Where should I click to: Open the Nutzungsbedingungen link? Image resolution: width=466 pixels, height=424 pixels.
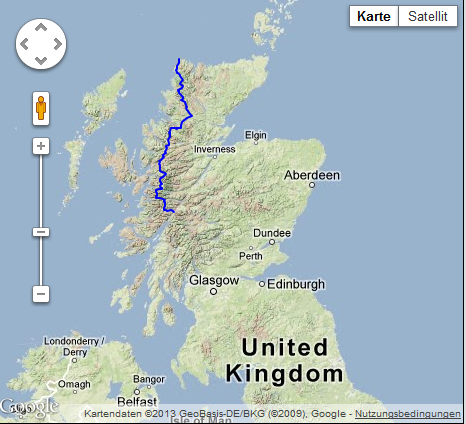click(x=408, y=414)
